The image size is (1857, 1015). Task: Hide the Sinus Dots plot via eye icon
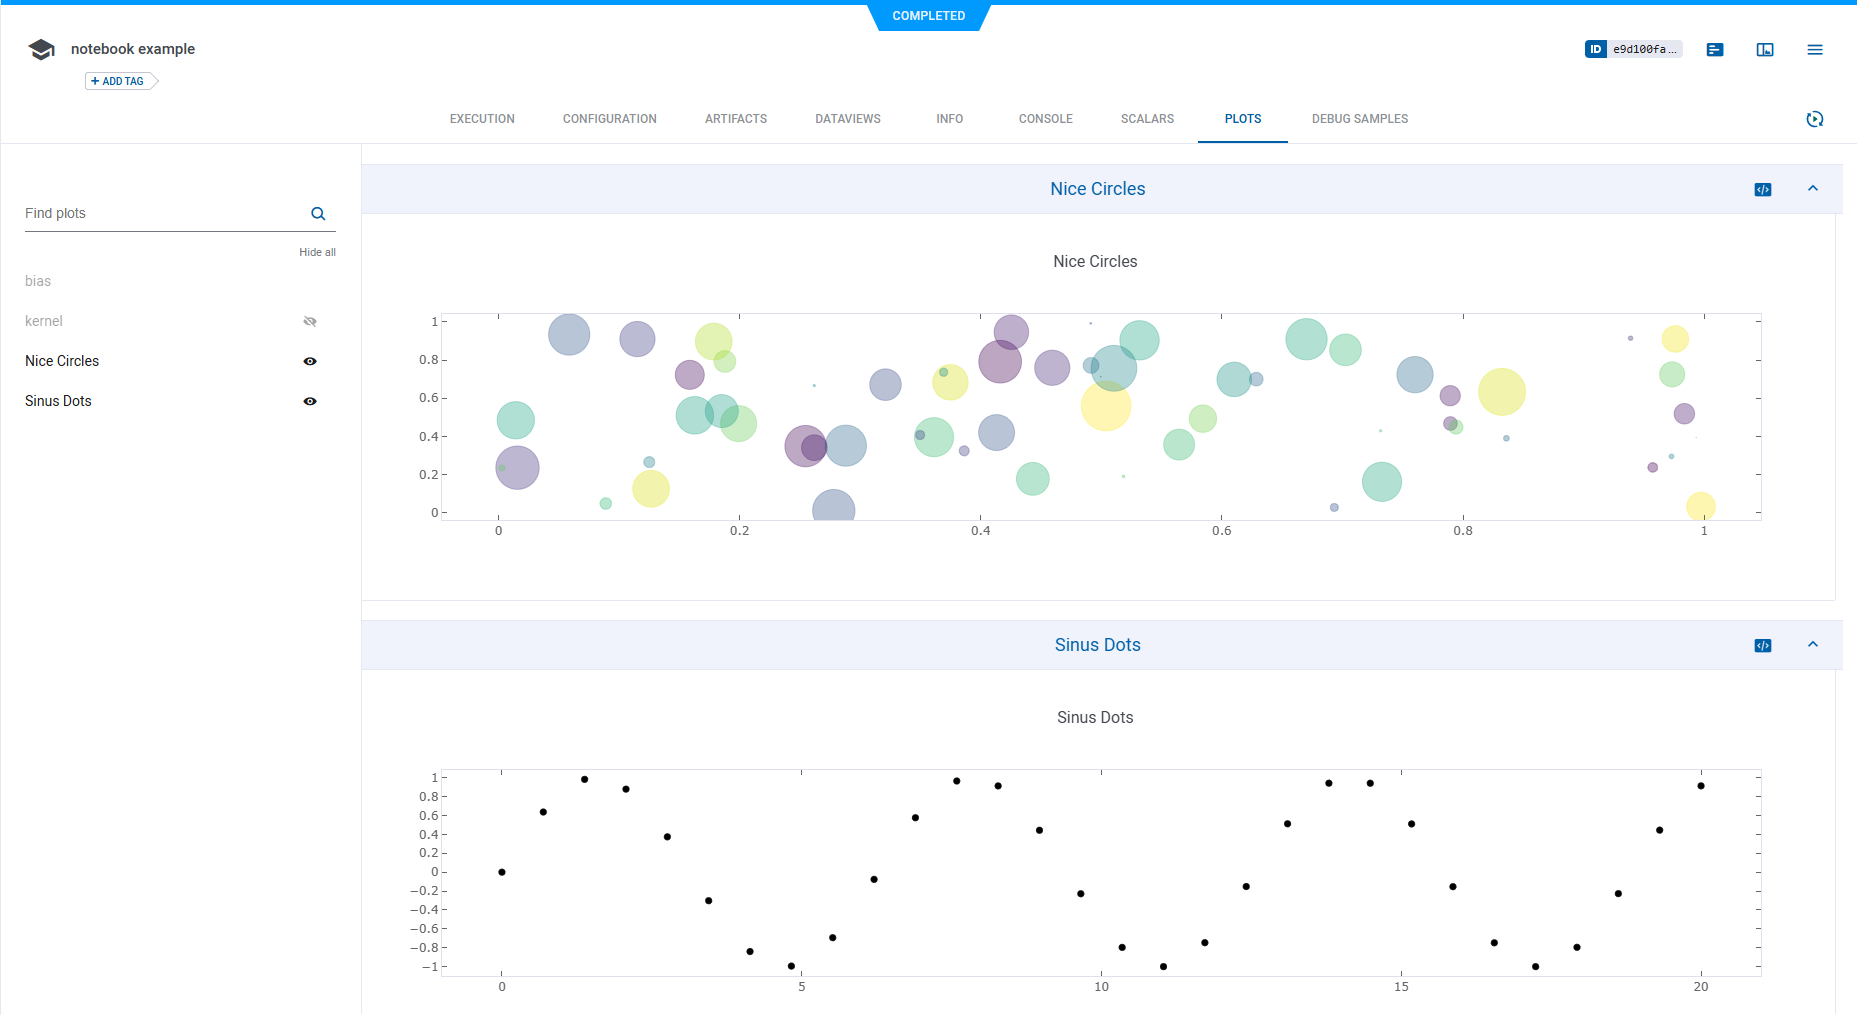tap(310, 401)
